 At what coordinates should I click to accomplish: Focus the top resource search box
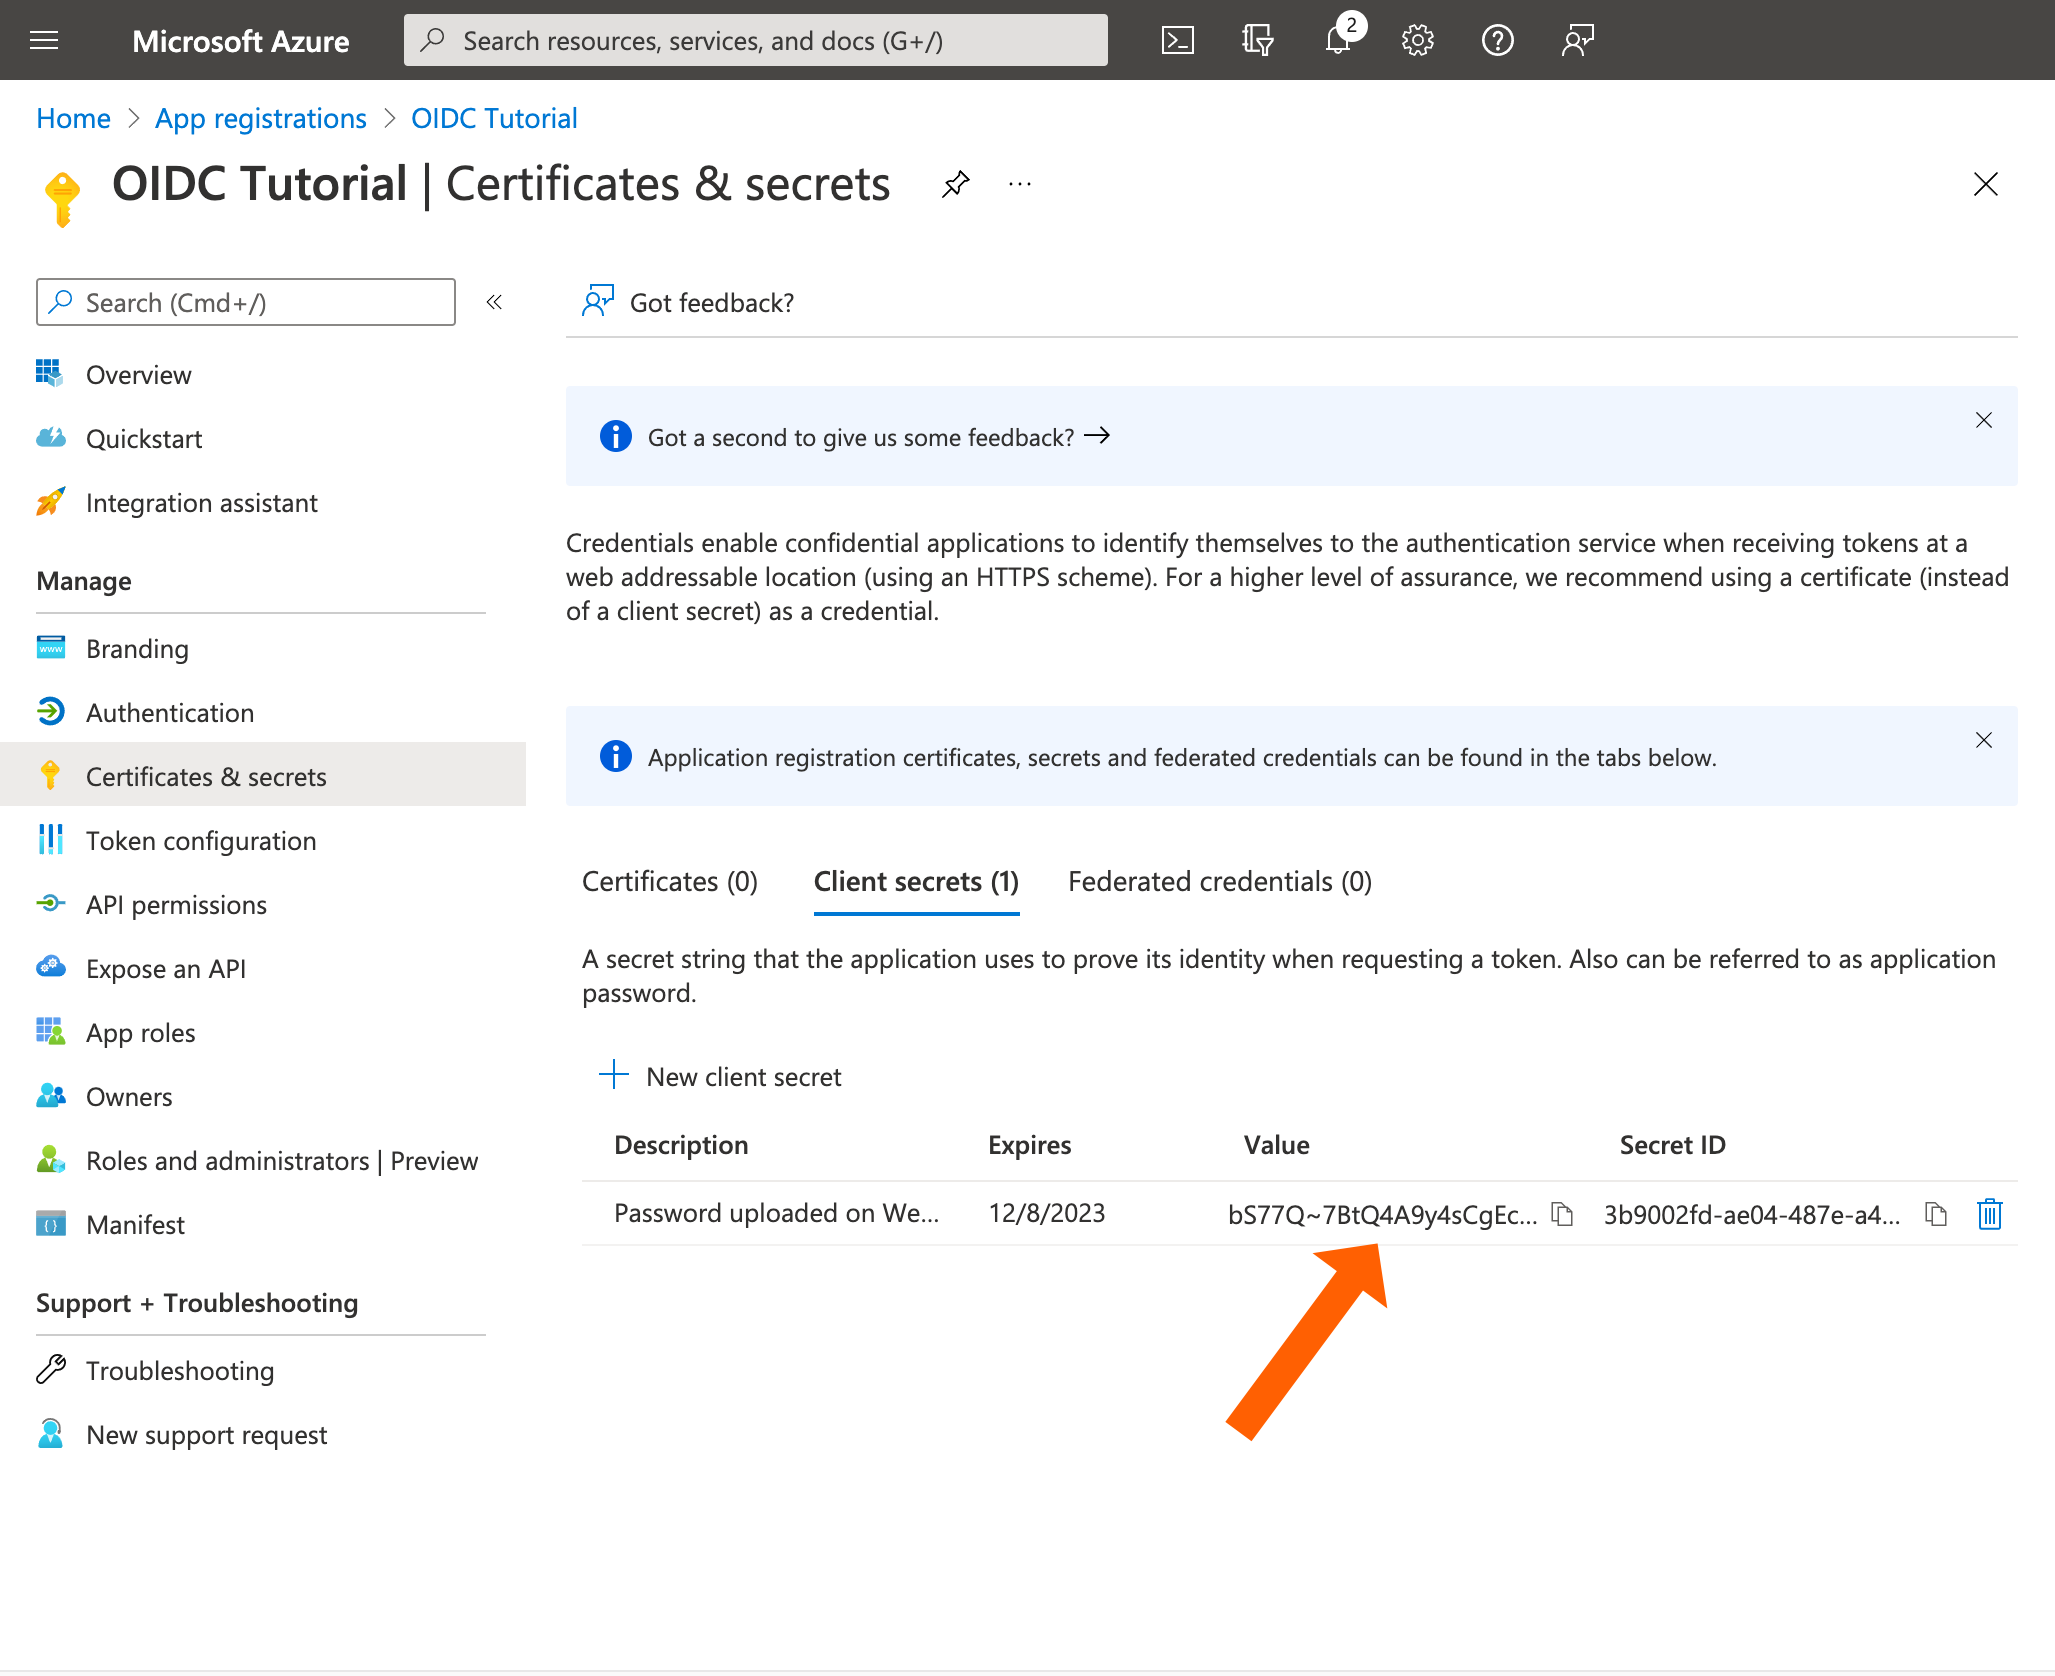[755, 40]
